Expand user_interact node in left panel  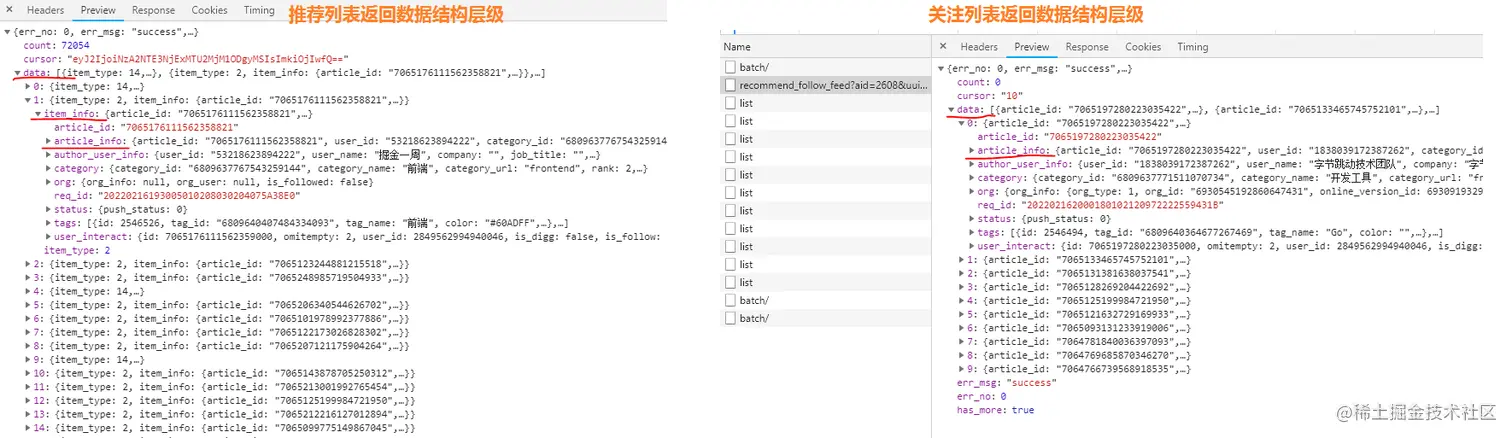pyautogui.click(x=47, y=237)
